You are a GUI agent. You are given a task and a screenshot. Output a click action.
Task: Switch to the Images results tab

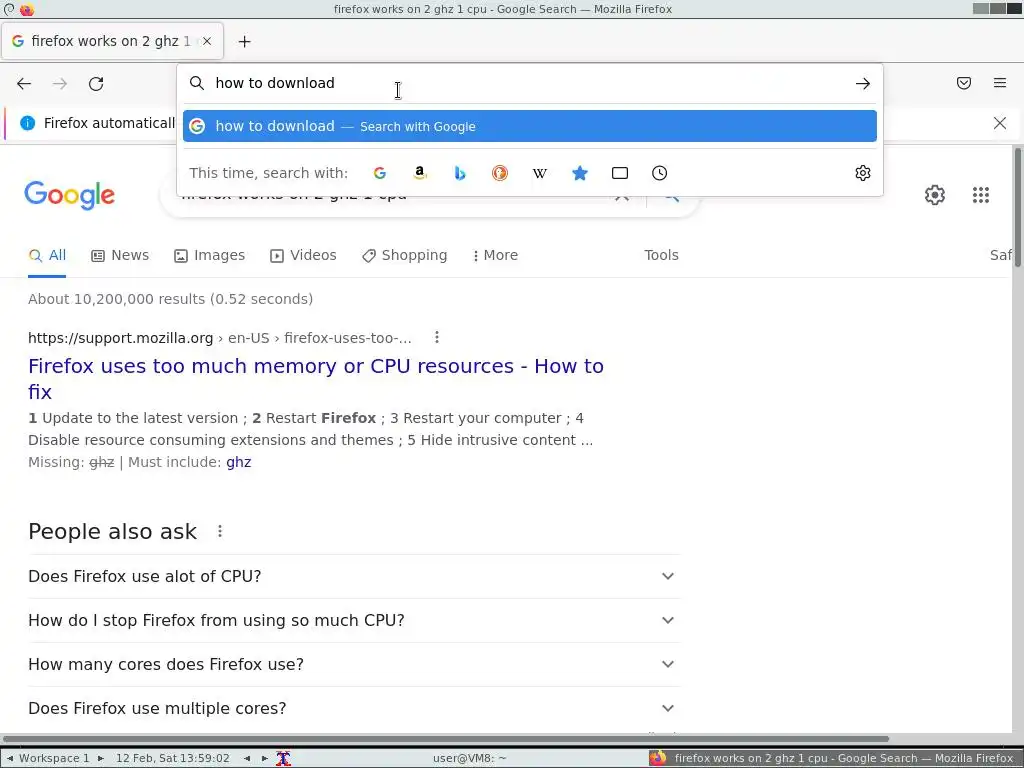(210, 255)
